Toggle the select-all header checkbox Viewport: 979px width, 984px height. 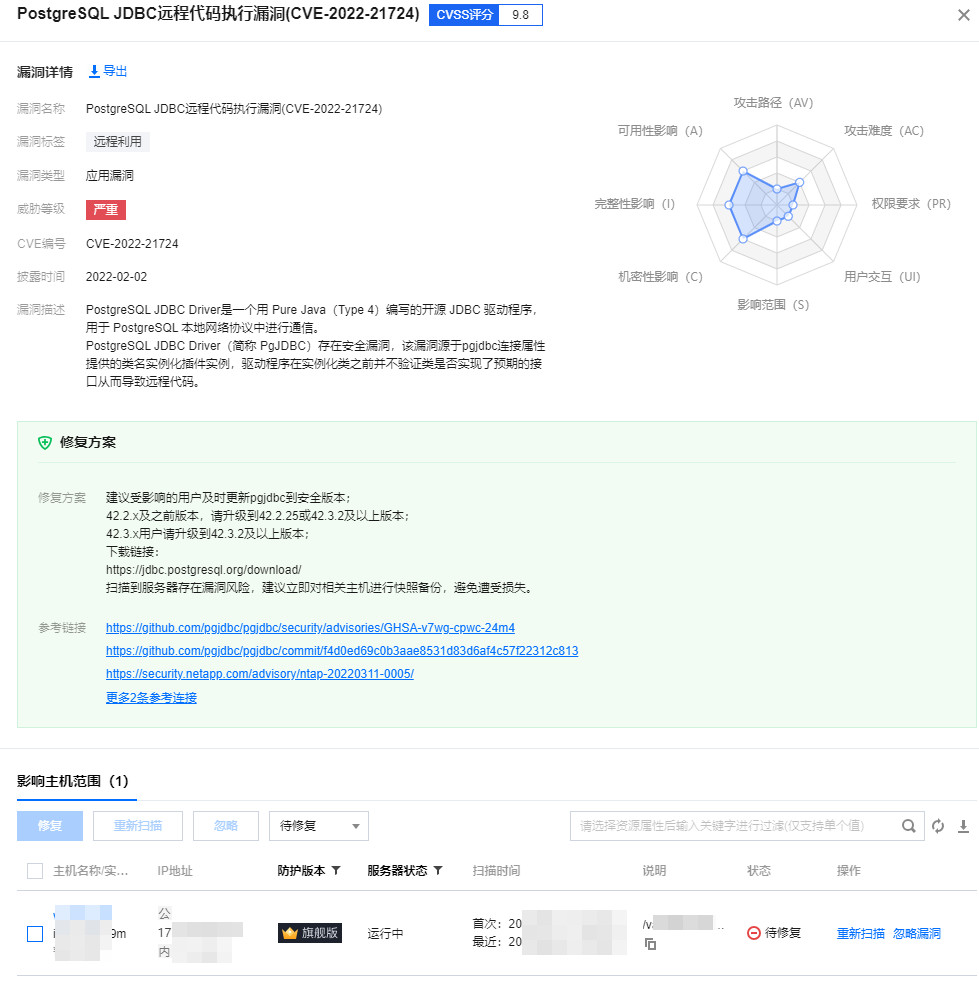[35, 871]
